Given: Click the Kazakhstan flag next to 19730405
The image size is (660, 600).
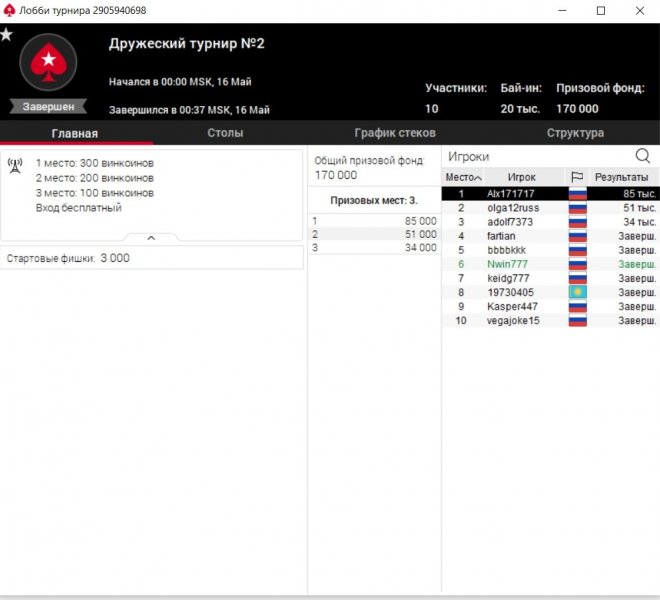Looking at the screenshot, I should tap(577, 292).
